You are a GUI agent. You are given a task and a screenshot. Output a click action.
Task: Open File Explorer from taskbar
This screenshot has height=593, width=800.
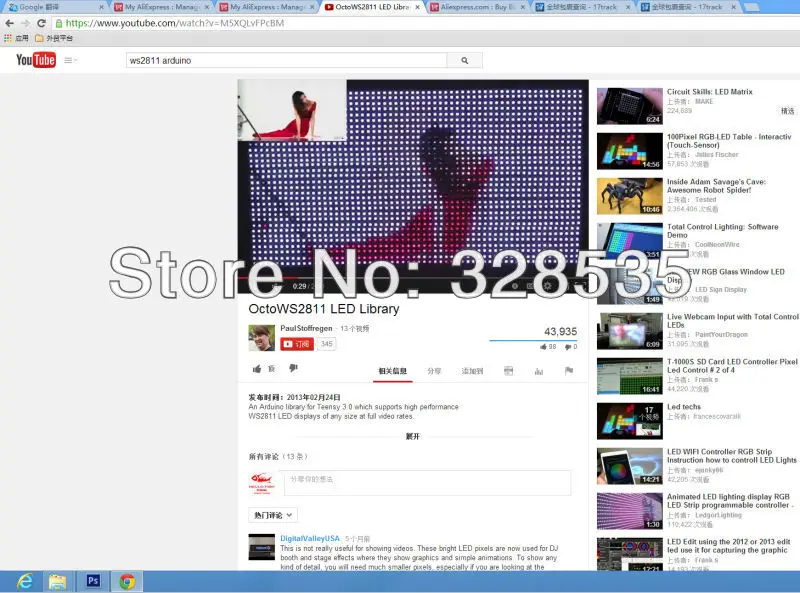coord(58,581)
